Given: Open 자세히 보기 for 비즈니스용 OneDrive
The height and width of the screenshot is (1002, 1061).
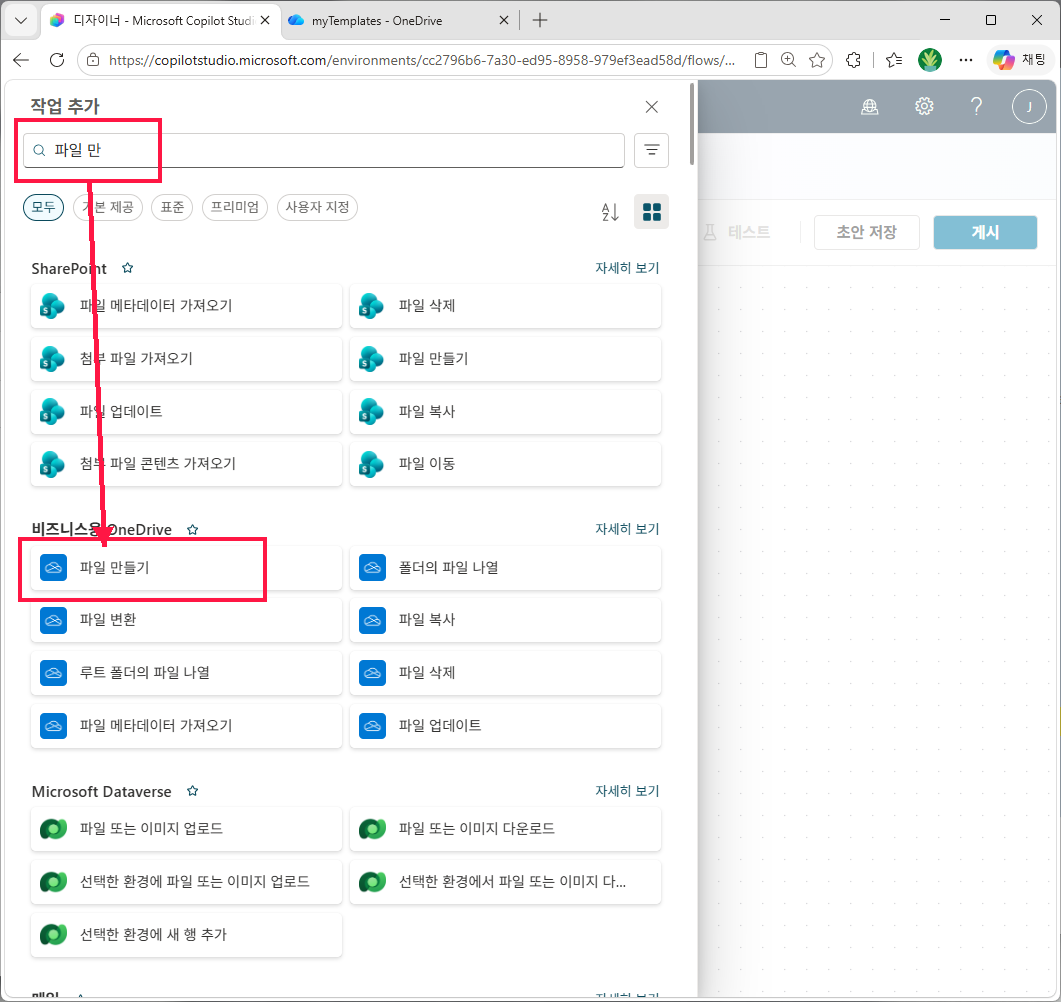Looking at the screenshot, I should 627,529.
